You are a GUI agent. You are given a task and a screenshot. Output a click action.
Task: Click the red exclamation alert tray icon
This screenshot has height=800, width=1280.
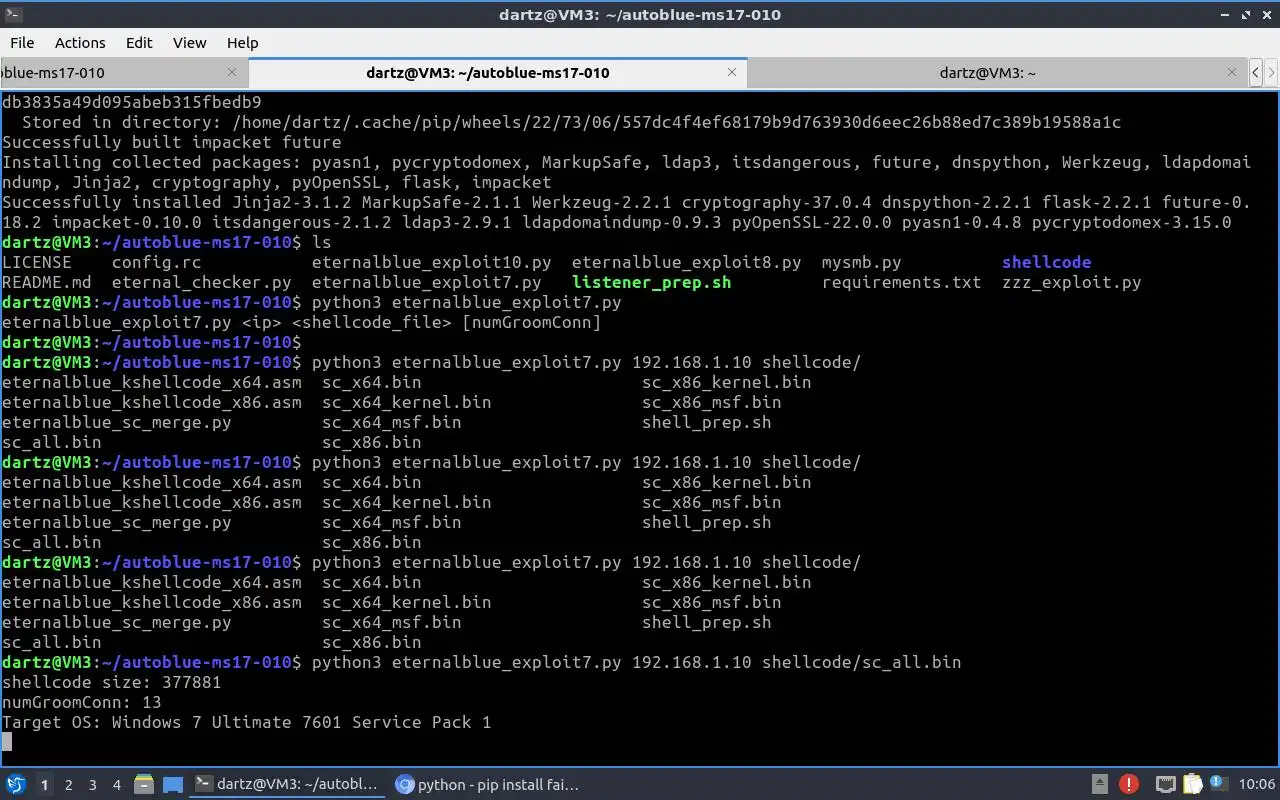1129,785
